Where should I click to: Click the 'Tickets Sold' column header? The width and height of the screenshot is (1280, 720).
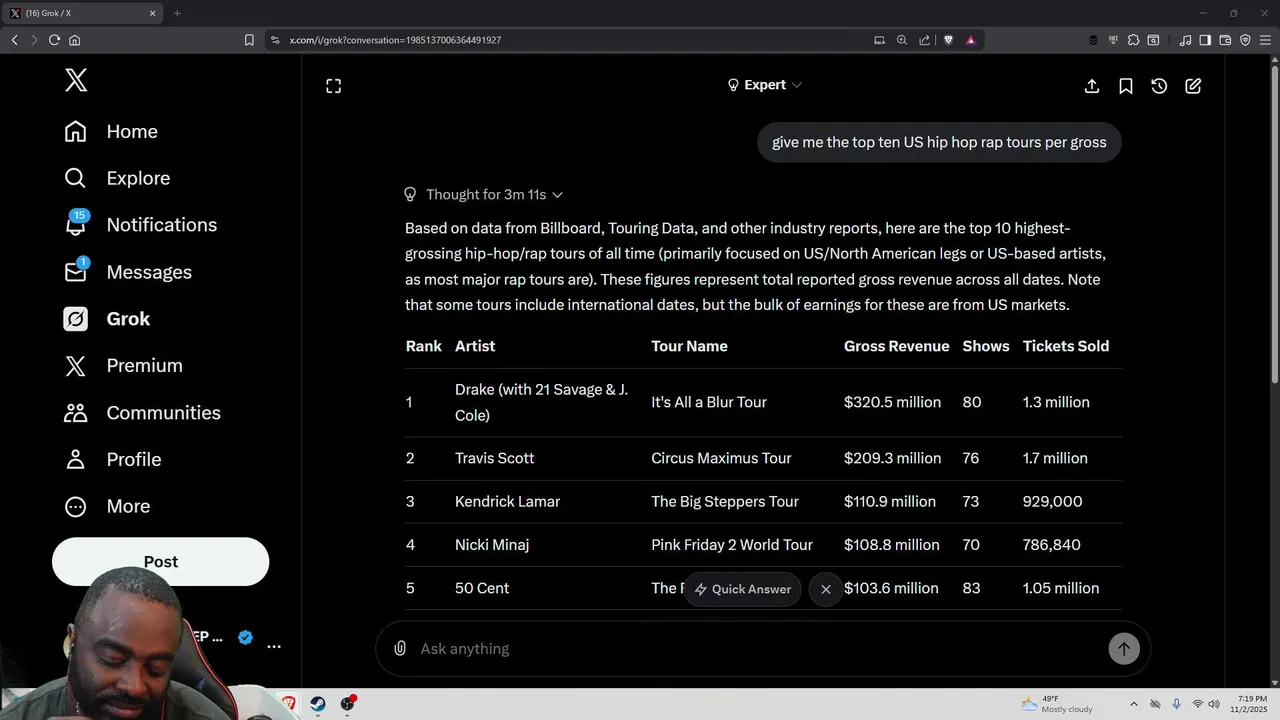click(1065, 346)
